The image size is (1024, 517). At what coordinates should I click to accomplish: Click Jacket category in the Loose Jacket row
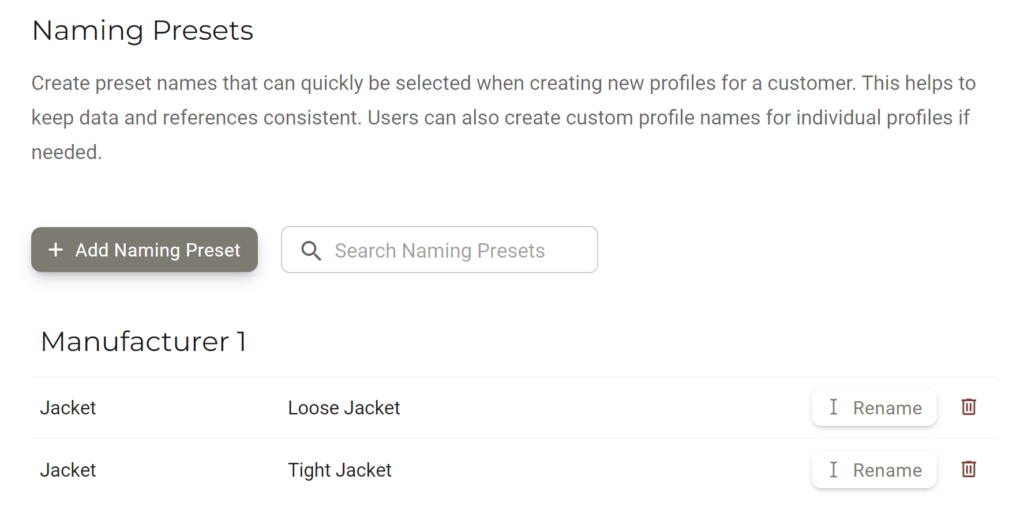pyautogui.click(x=68, y=407)
